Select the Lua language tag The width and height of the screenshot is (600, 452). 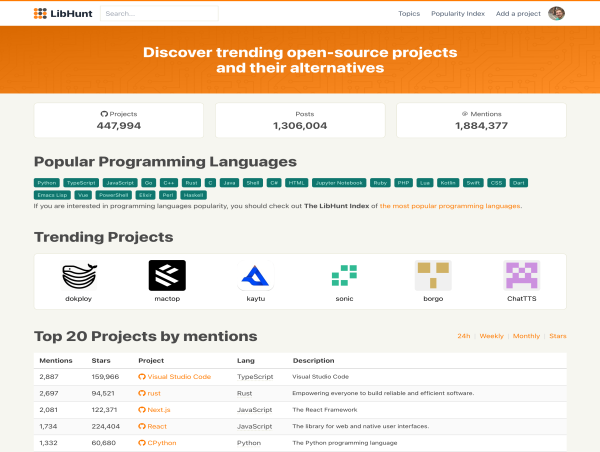(x=425, y=183)
